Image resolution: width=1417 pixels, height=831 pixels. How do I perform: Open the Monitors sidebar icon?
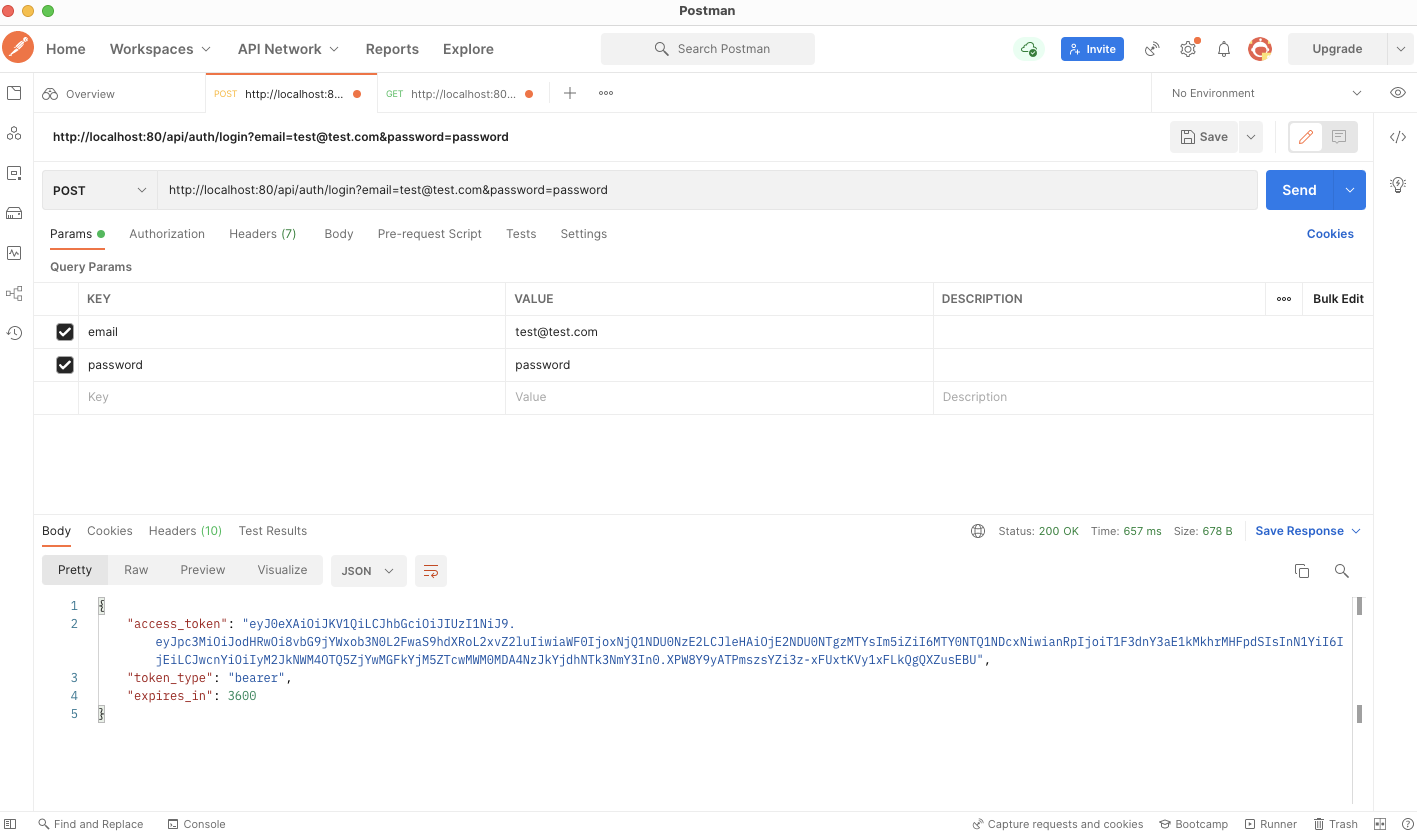click(14, 253)
